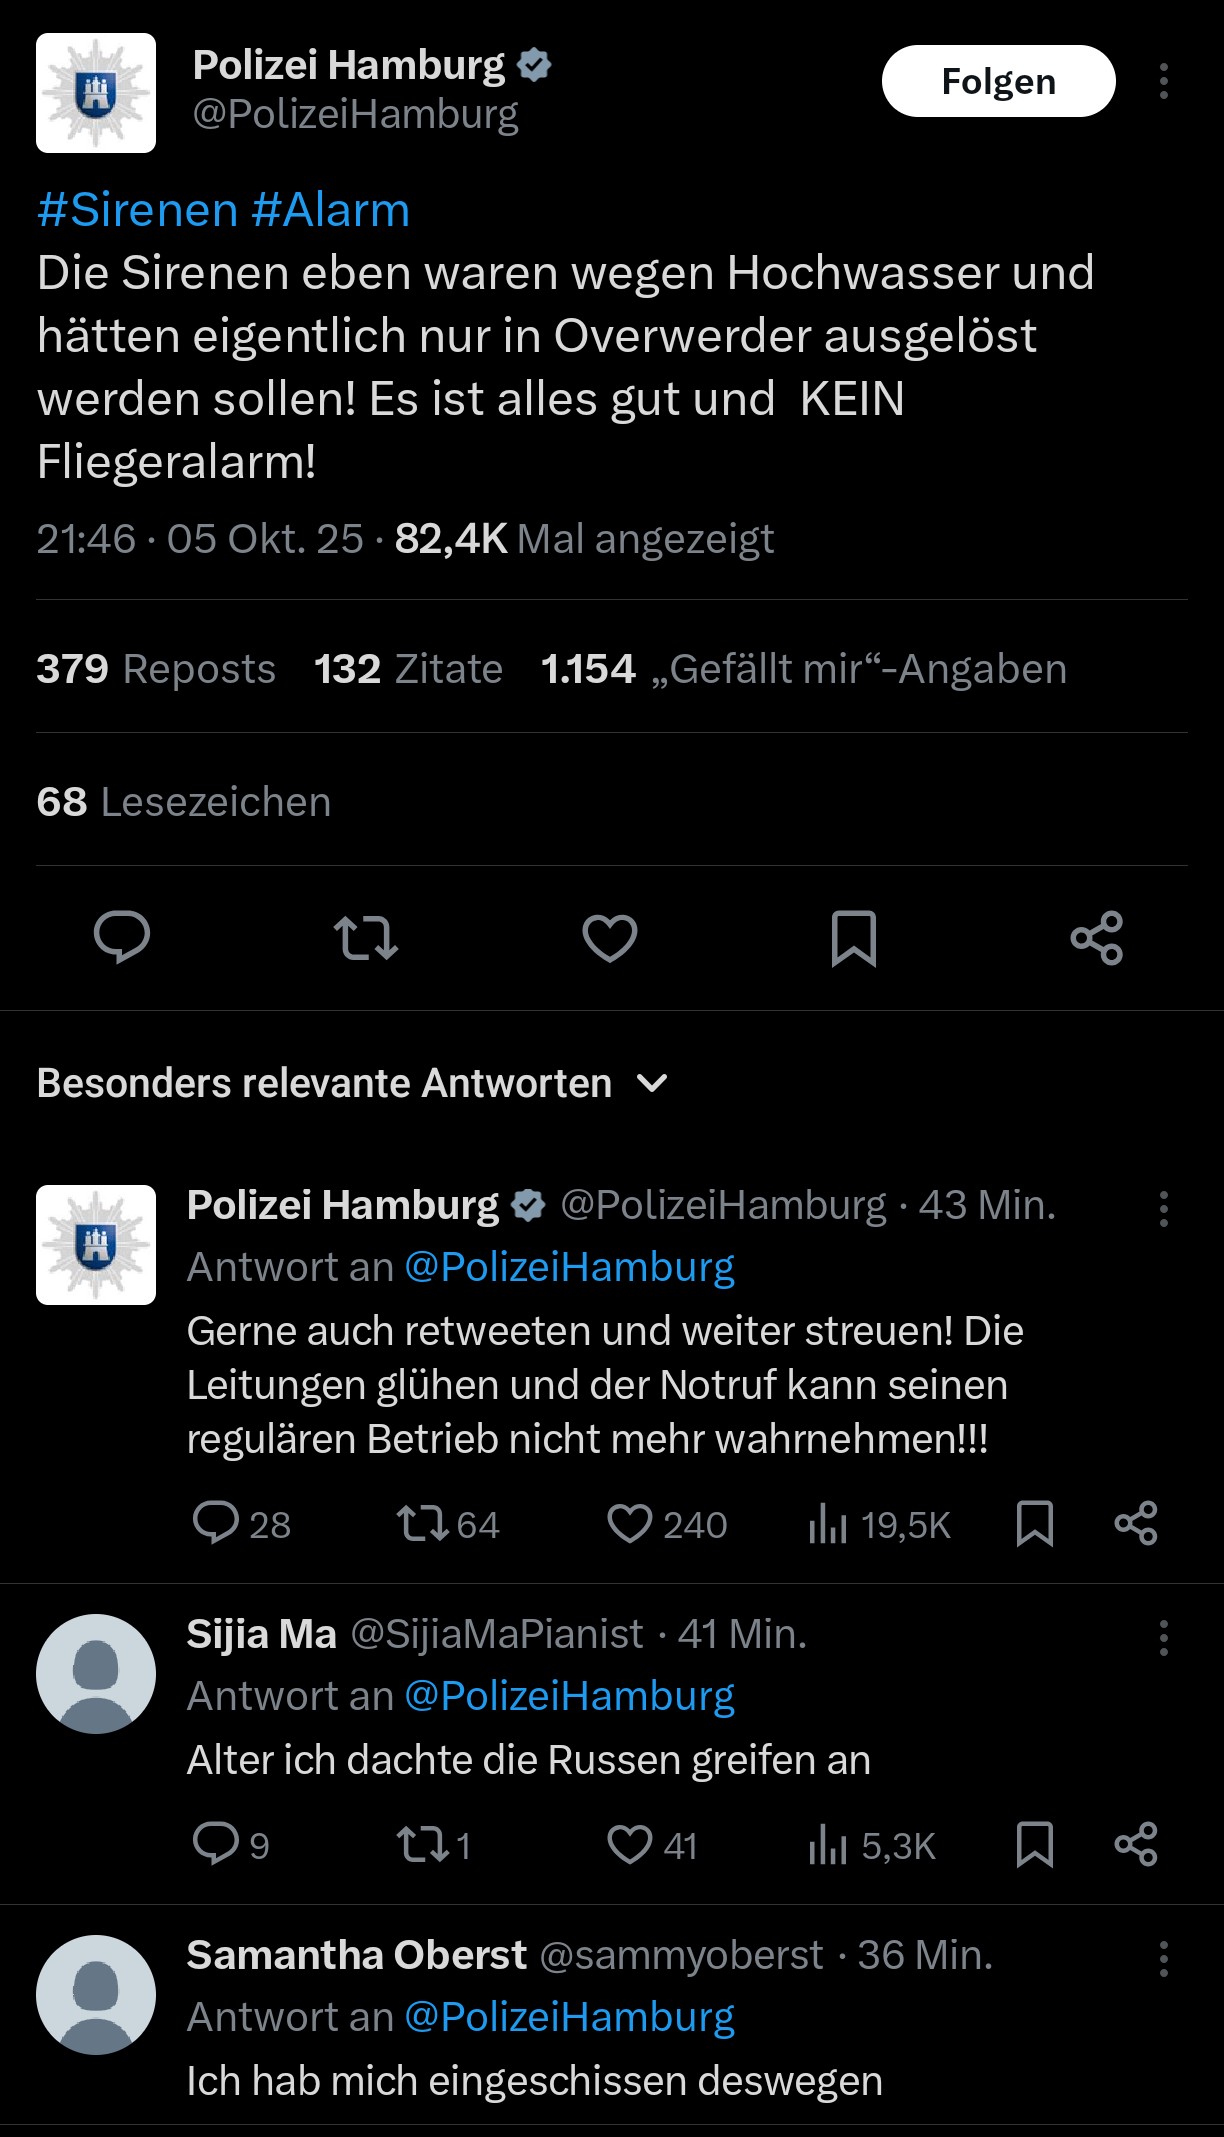The height and width of the screenshot is (2137, 1224).
Task: Share Sijia Ma's reply
Action: coord(1136,1845)
